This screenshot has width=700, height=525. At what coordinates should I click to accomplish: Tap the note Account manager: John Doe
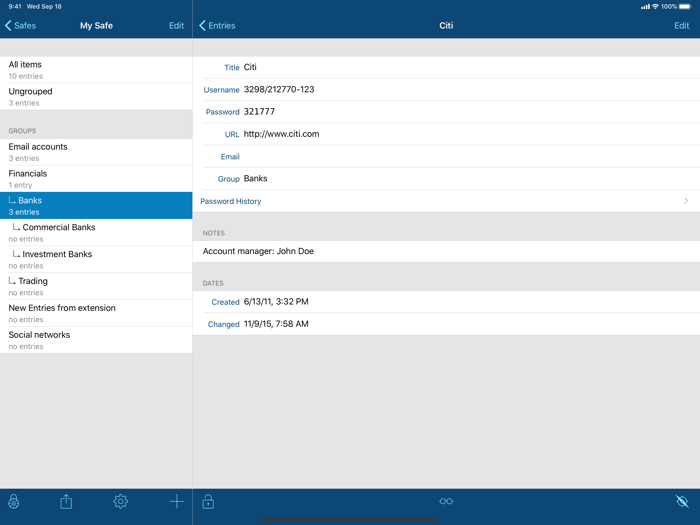click(x=258, y=251)
